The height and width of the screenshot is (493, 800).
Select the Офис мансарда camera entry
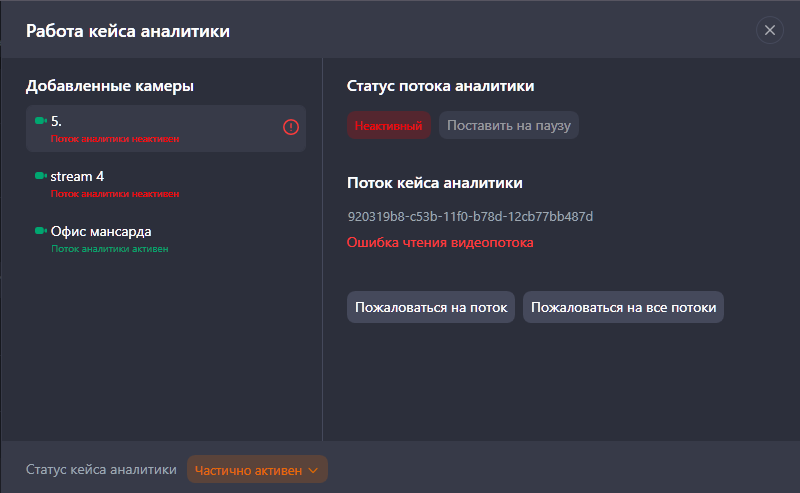[165, 238]
